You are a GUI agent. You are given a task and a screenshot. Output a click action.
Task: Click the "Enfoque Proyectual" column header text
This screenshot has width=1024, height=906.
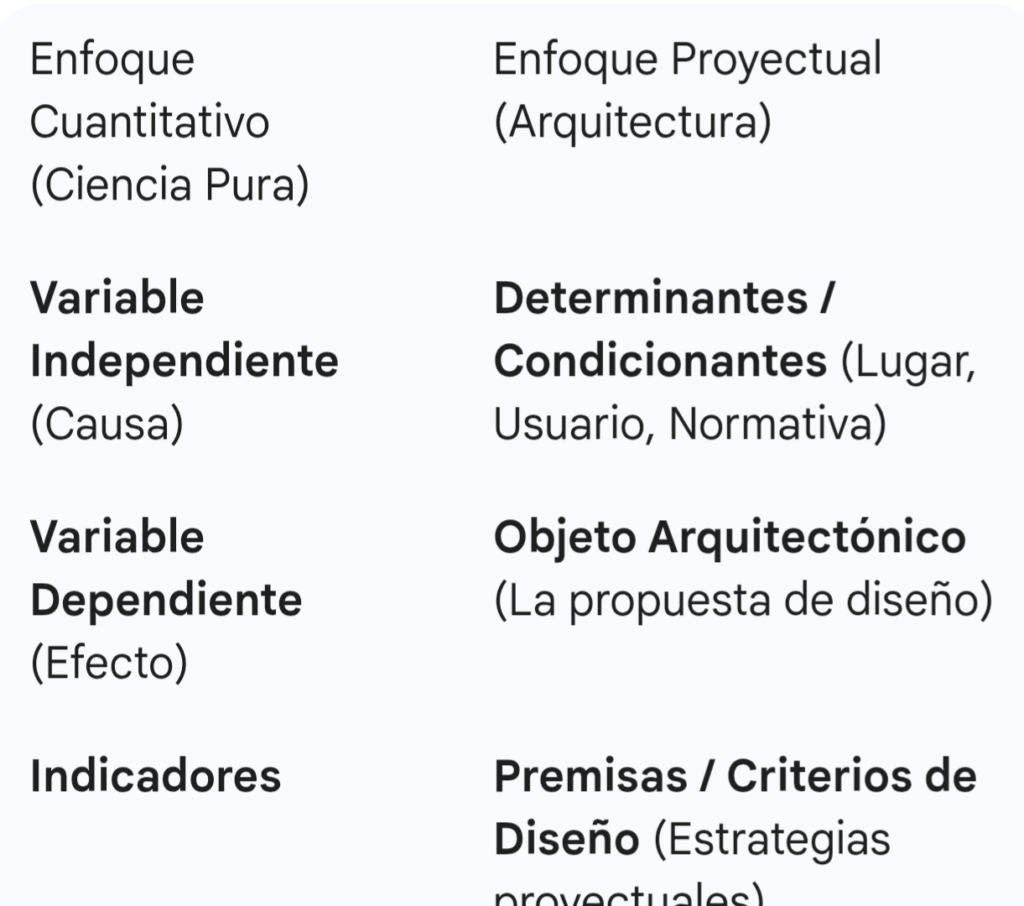[687, 60]
